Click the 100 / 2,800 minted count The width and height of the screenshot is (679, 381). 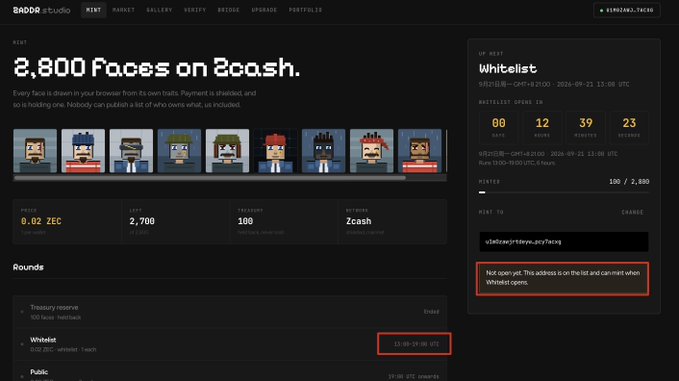tap(629, 182)
